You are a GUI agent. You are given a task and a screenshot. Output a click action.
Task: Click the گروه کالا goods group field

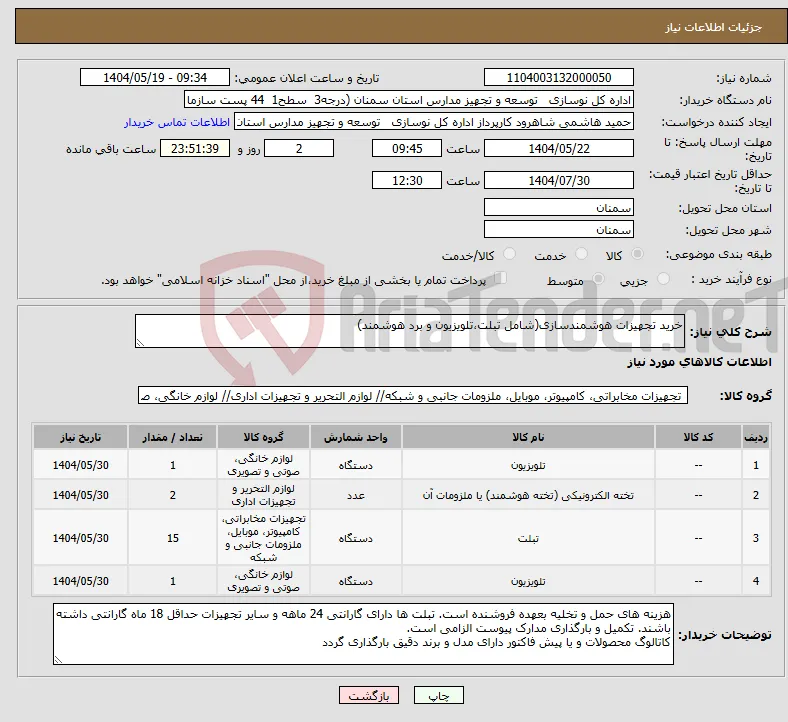coord(413,395)
